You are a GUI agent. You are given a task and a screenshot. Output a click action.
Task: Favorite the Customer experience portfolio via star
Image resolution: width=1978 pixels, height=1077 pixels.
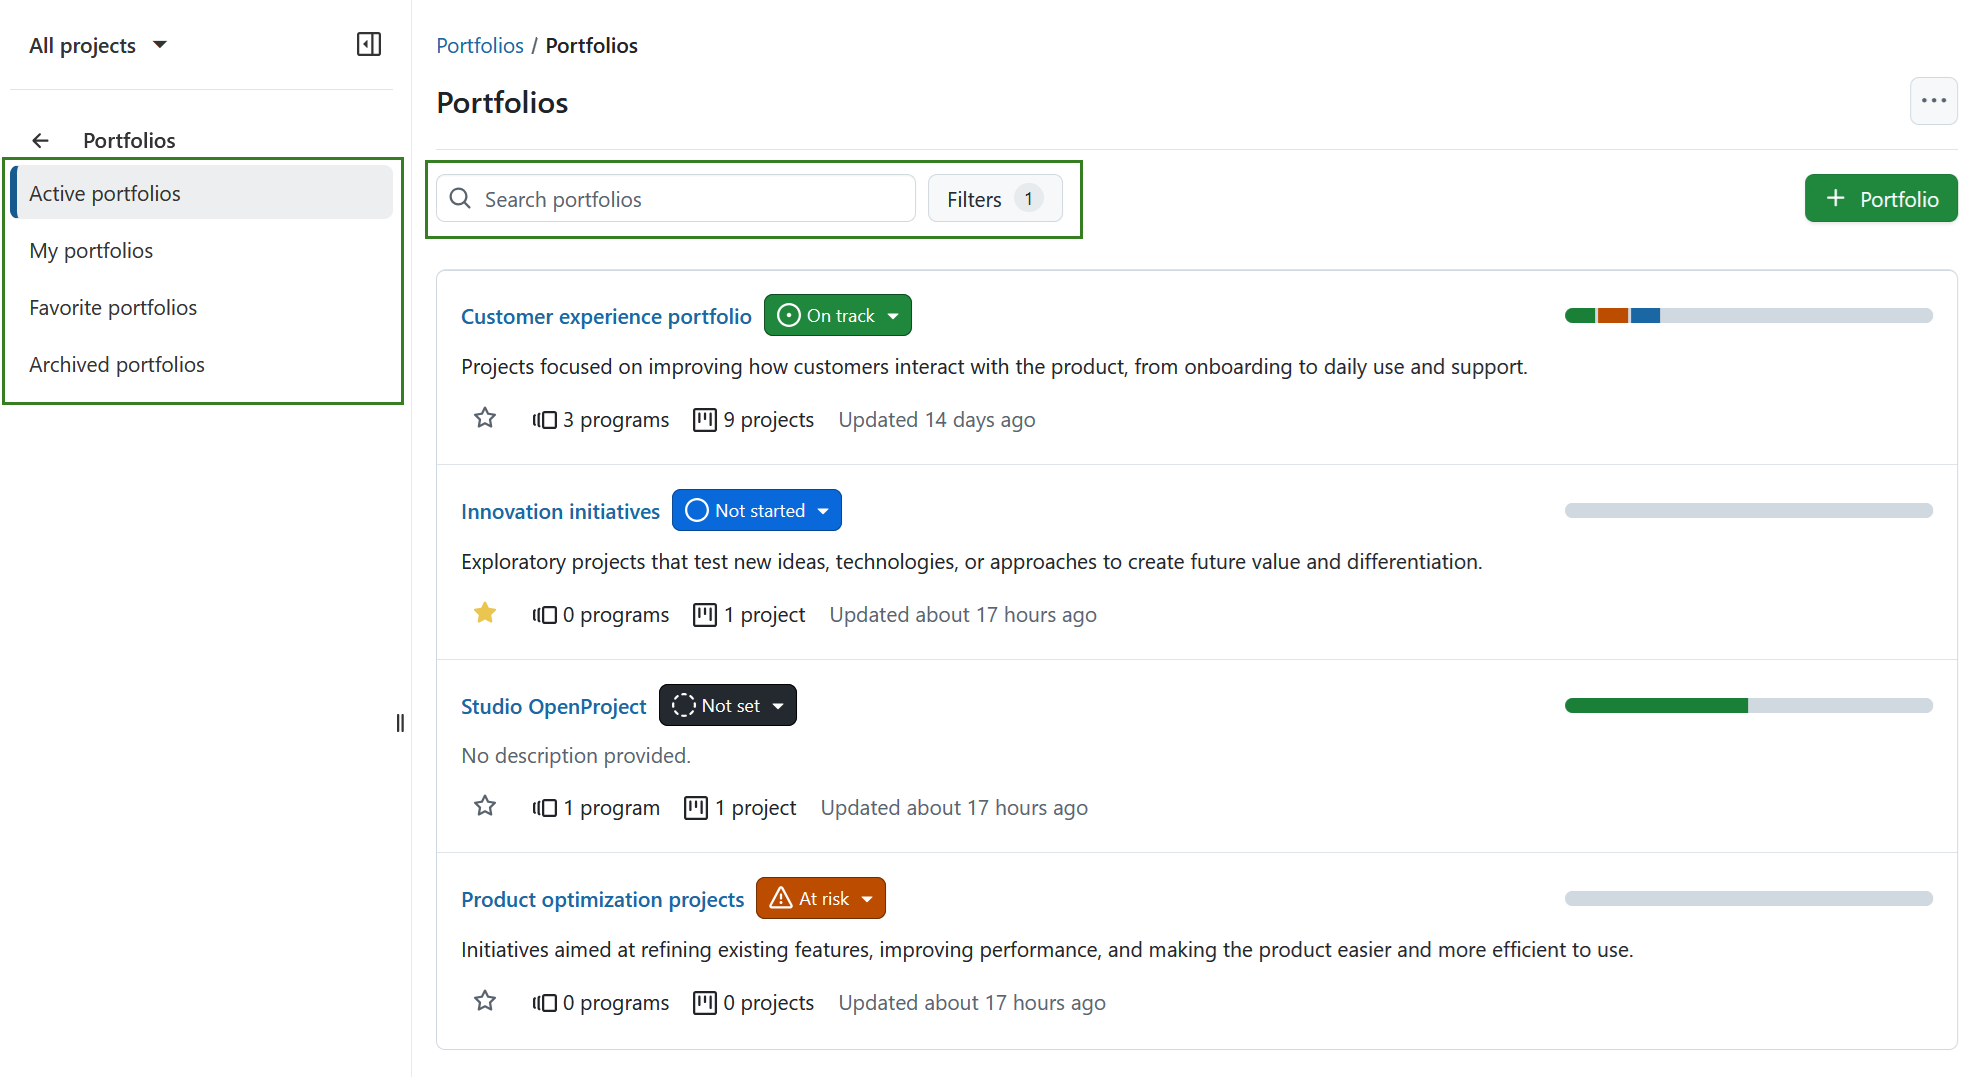(x=485, y=417)
